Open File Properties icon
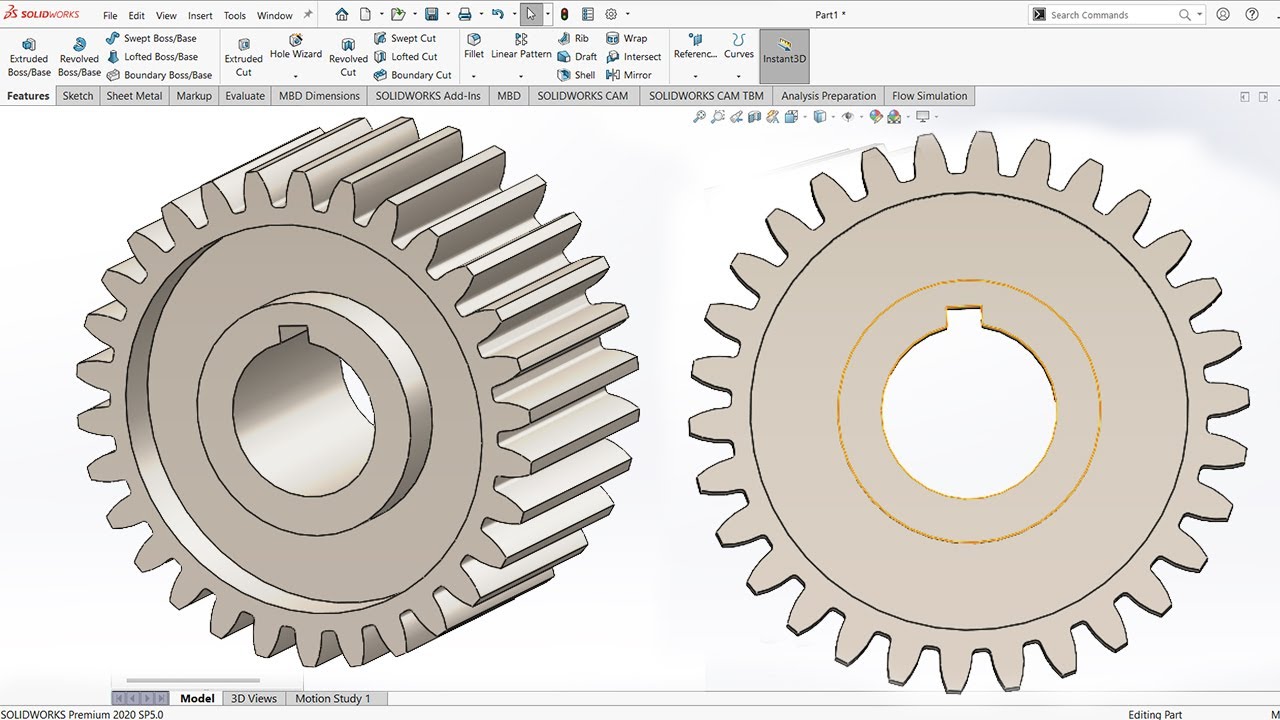Viewport: 1280px width, 720px height. click(587, 14)
